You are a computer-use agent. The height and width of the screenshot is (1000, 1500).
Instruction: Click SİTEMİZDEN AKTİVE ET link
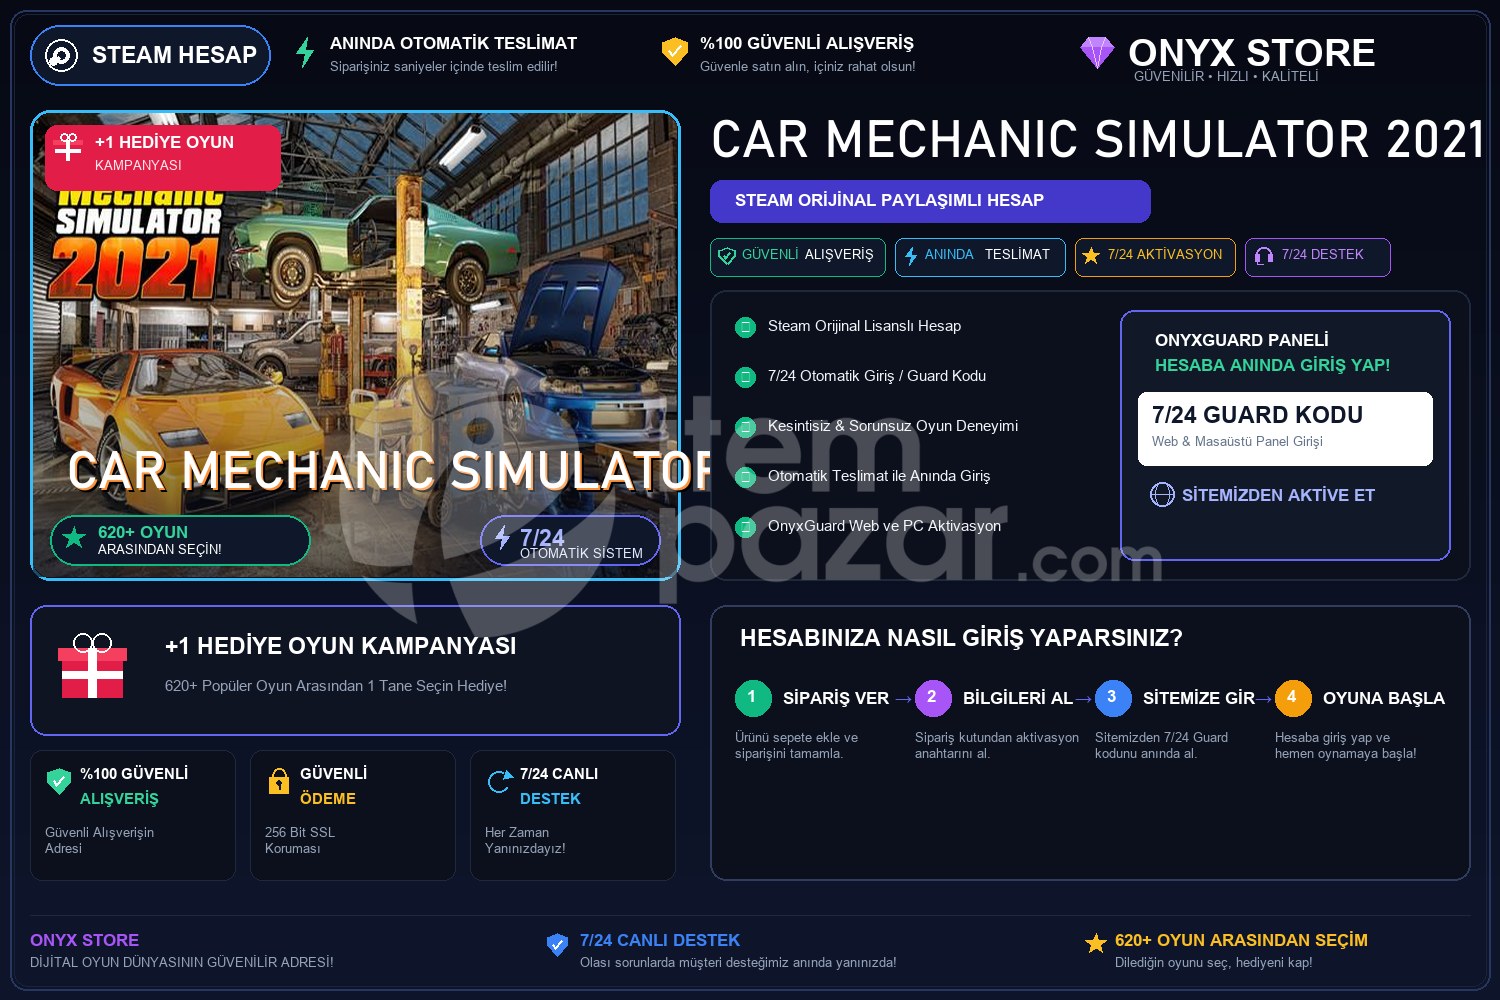click(1278, 495)
